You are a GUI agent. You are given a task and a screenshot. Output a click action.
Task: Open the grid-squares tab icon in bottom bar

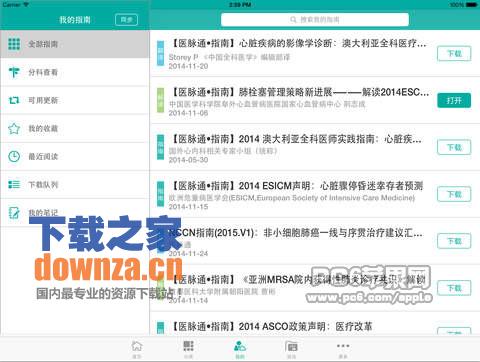pyautogui.click(x=188, y=346)
